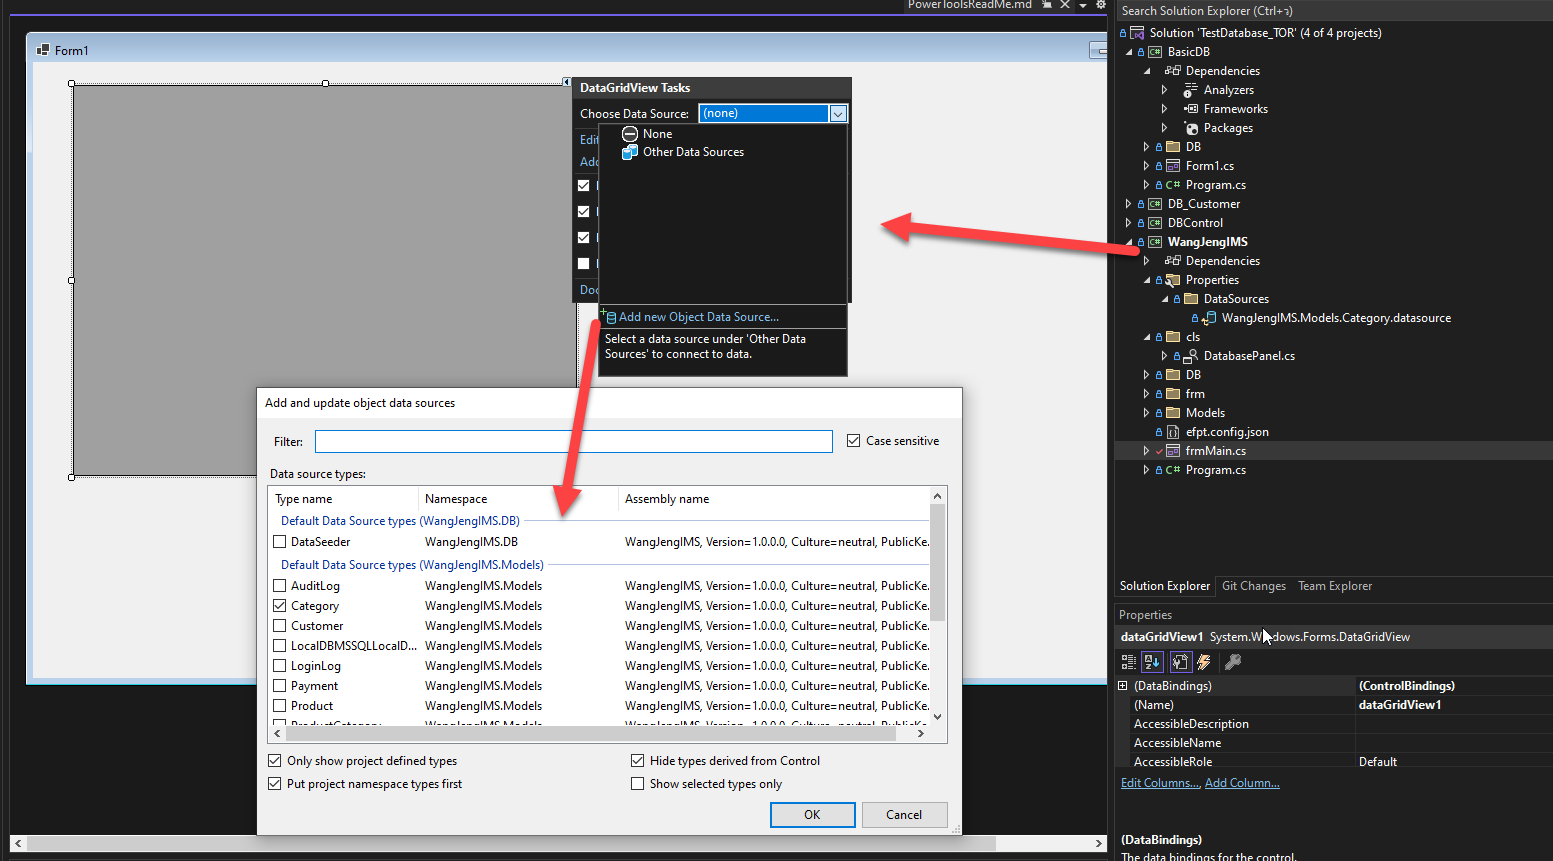Click the type list scroll-down arrow
Viewport: 1553px width, 861px height.
[x=937, y=716]
